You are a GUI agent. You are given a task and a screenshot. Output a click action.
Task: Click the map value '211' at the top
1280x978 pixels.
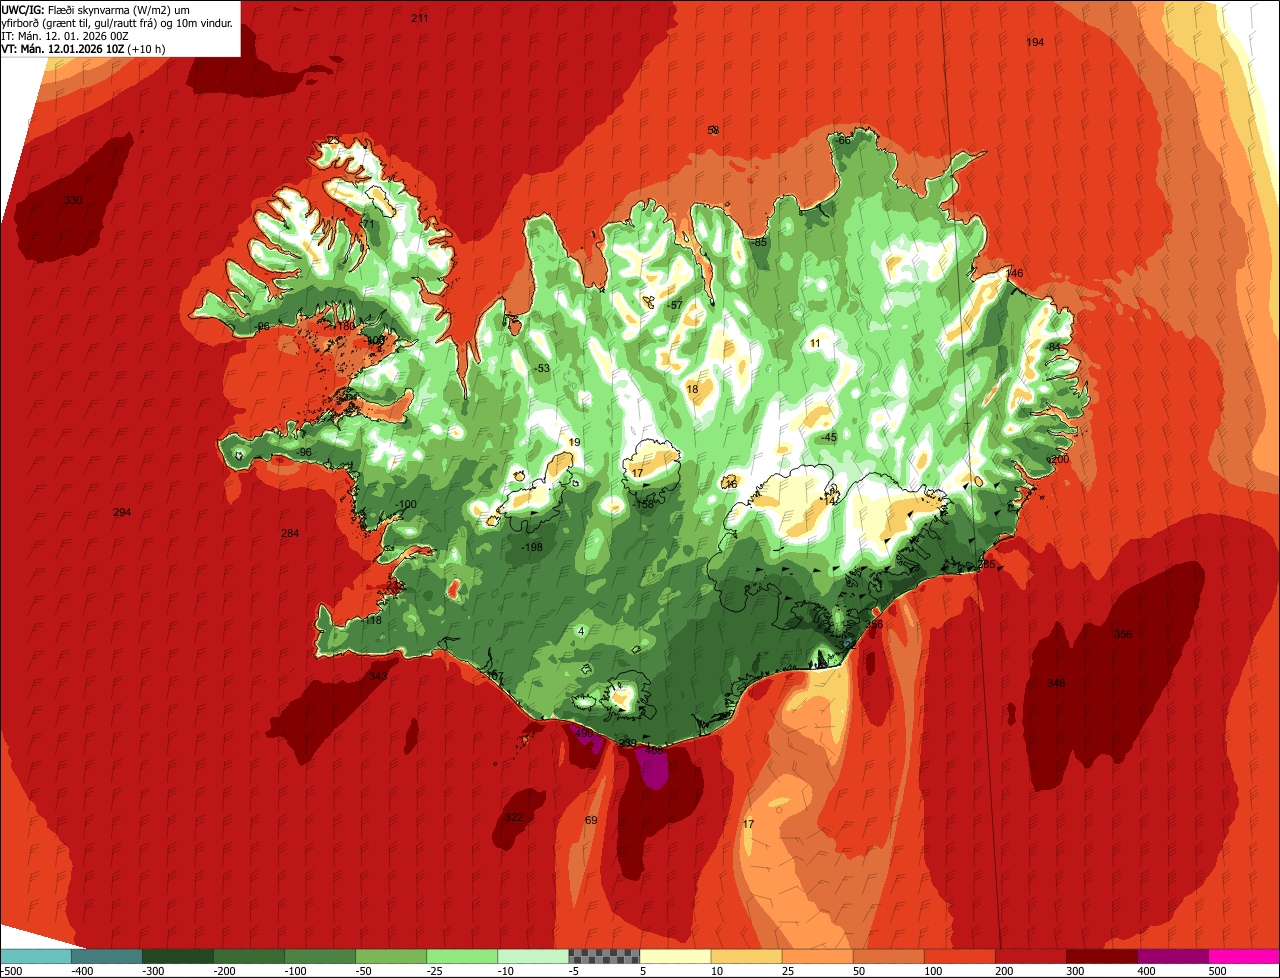coord(420,18)
